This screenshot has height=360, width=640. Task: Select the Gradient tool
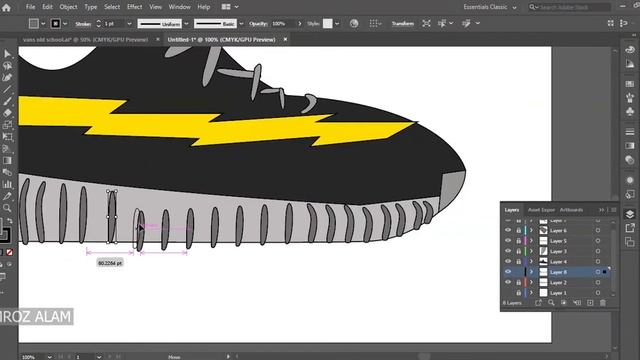pos(7,160)
